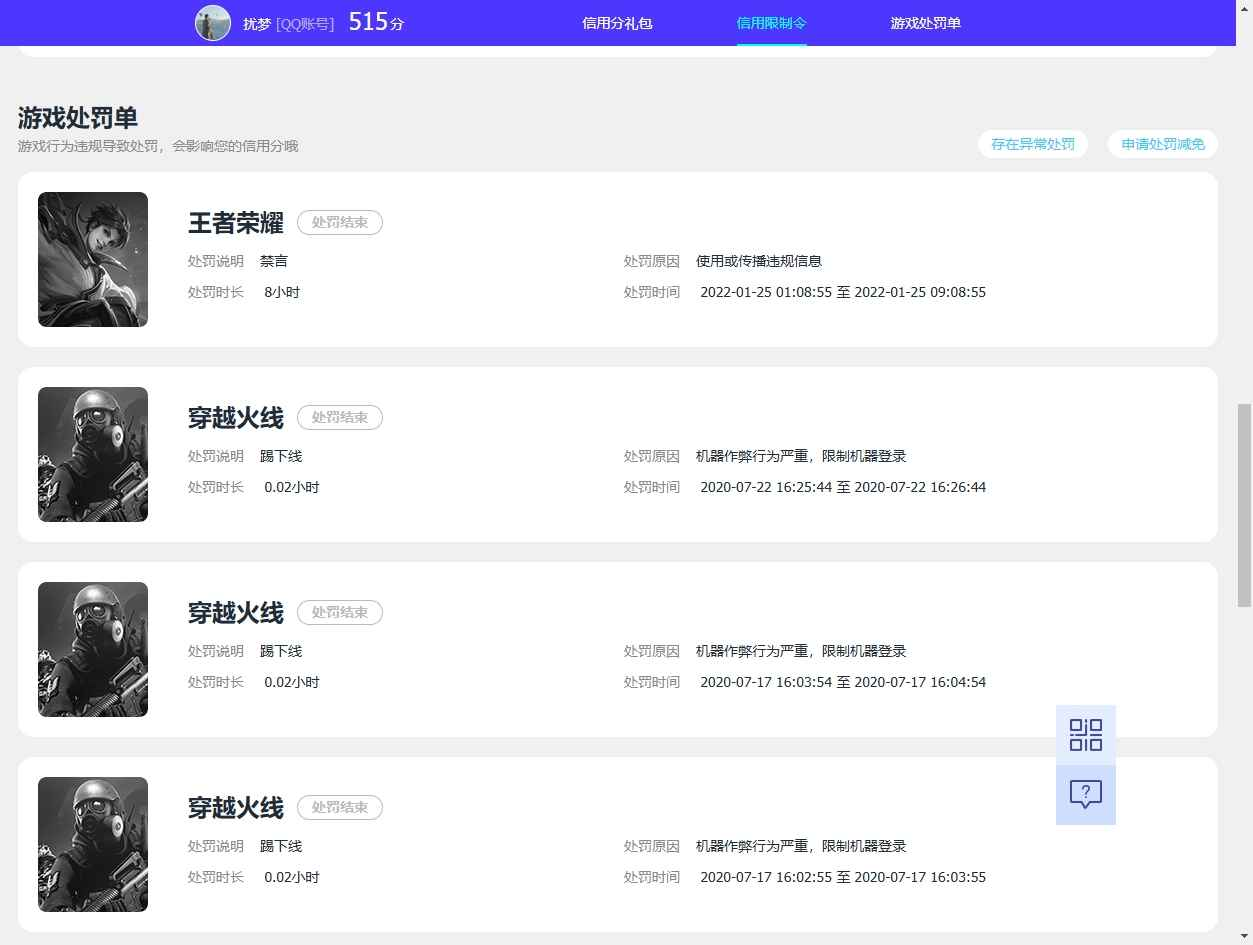The height and width of the screenshot is (945, 1253).
Task: Click the 游戏处罚单 section heading
Action: [x=78, y=118]
